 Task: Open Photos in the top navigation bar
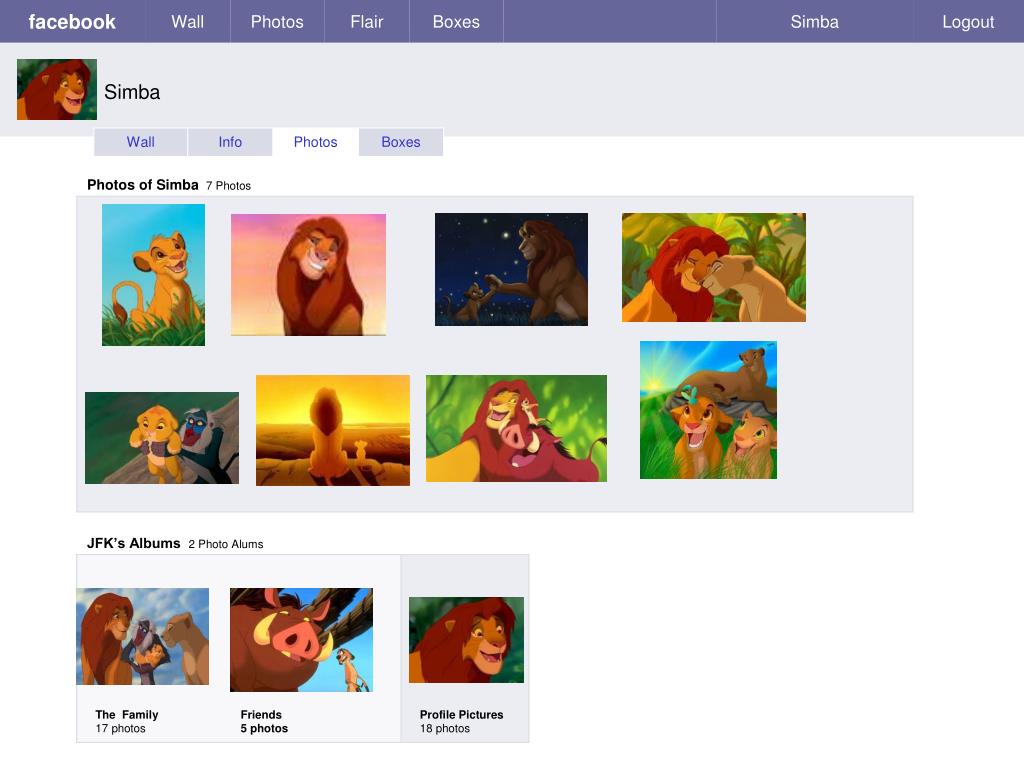tap(277, 22)
